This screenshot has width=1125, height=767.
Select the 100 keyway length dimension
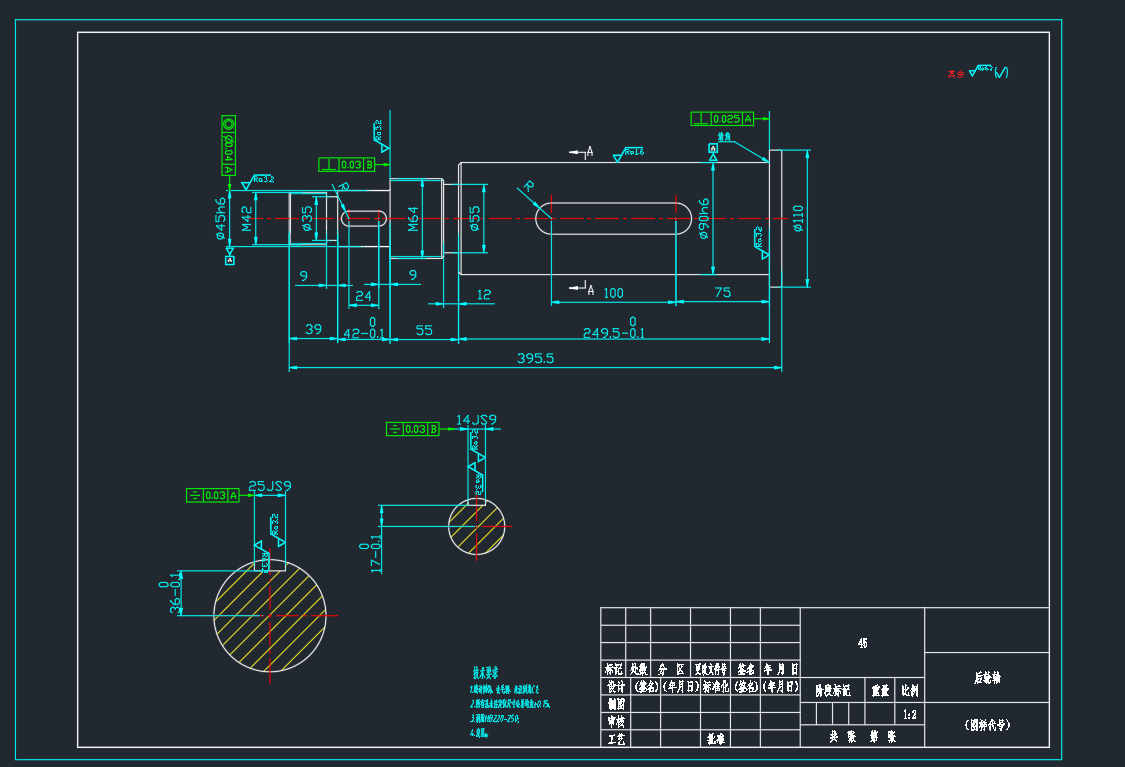coord(613,293)
